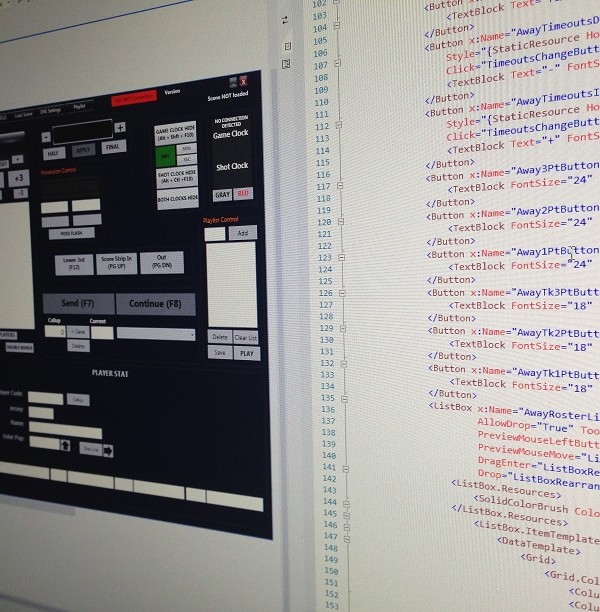Collapse the Away3PtButton block at line 117
600x612 pixels.
pos(340,186)
